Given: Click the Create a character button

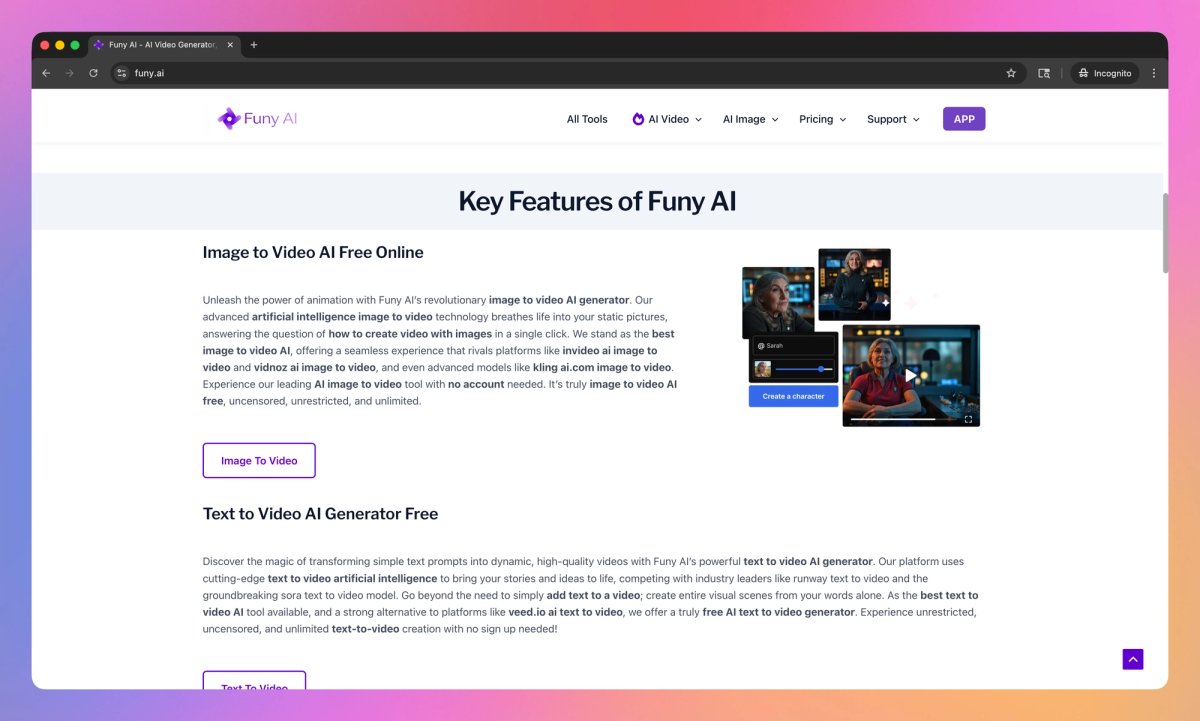Looking at the screenshot, I should [794, 396].
